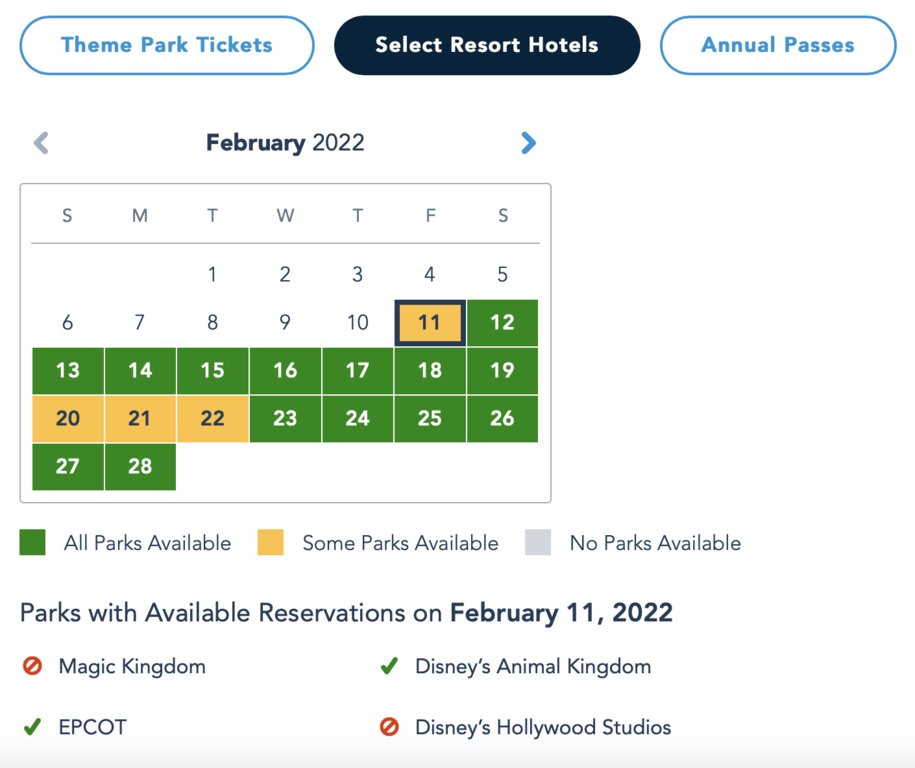Choose February 16 green date
Image resolution: width=915 pixels, height=768 pixels.
click(x=285, y=371)
